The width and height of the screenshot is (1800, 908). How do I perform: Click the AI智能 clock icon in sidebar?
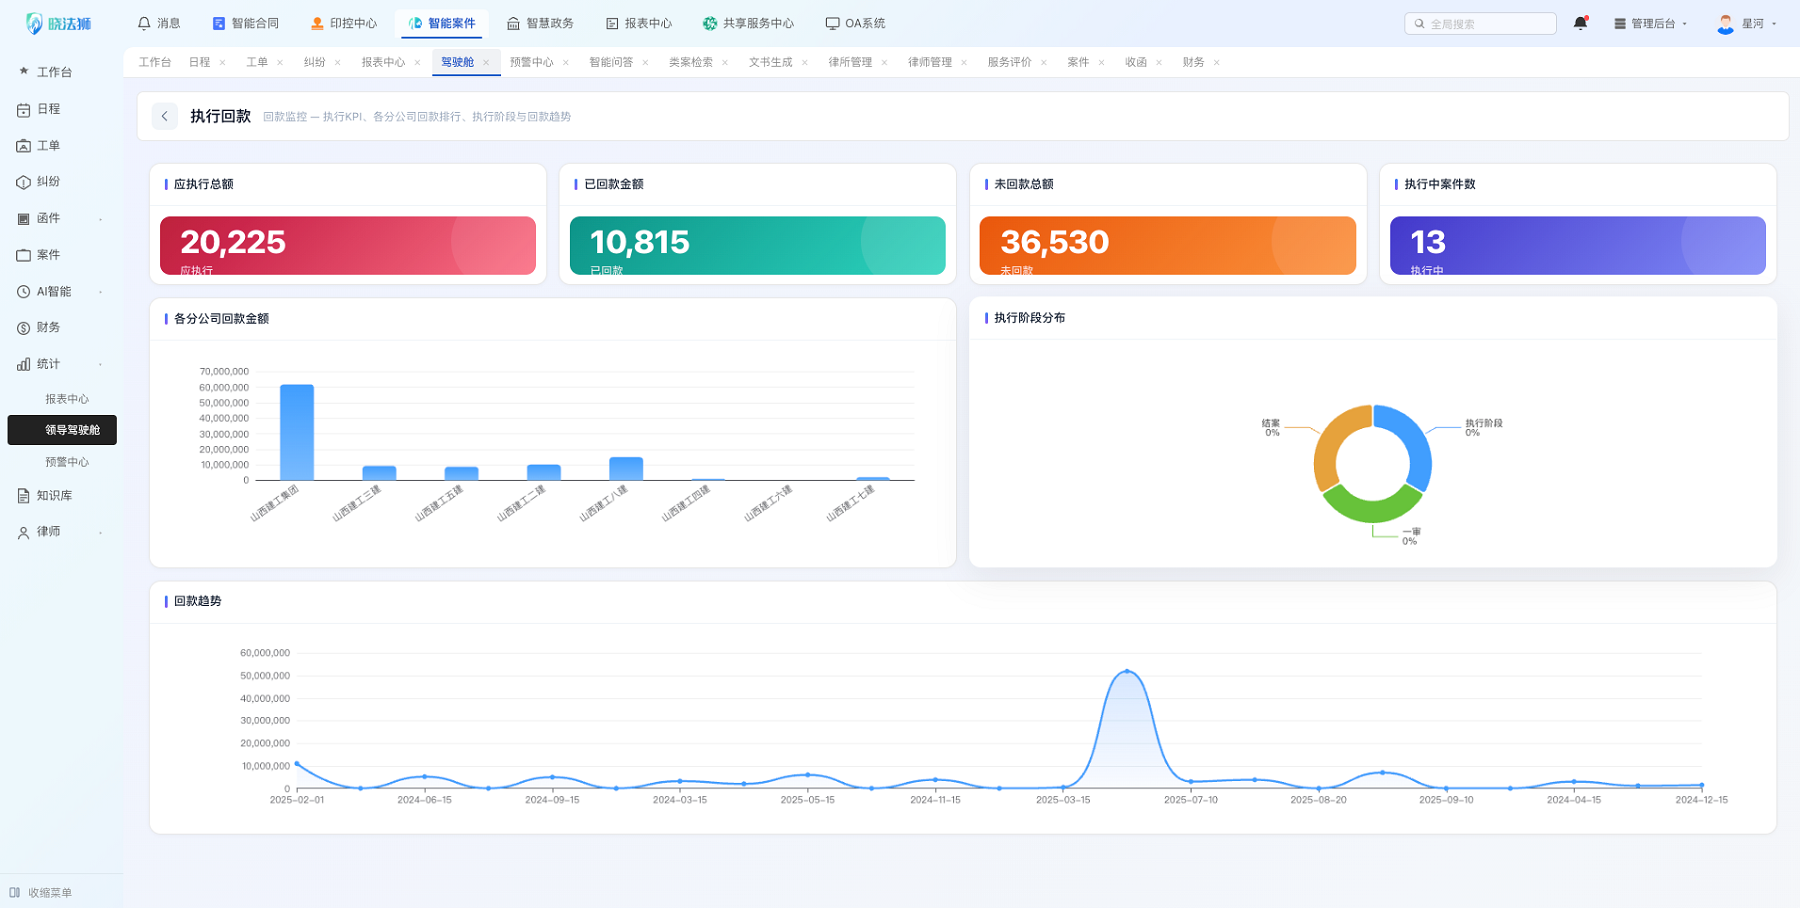24,292
